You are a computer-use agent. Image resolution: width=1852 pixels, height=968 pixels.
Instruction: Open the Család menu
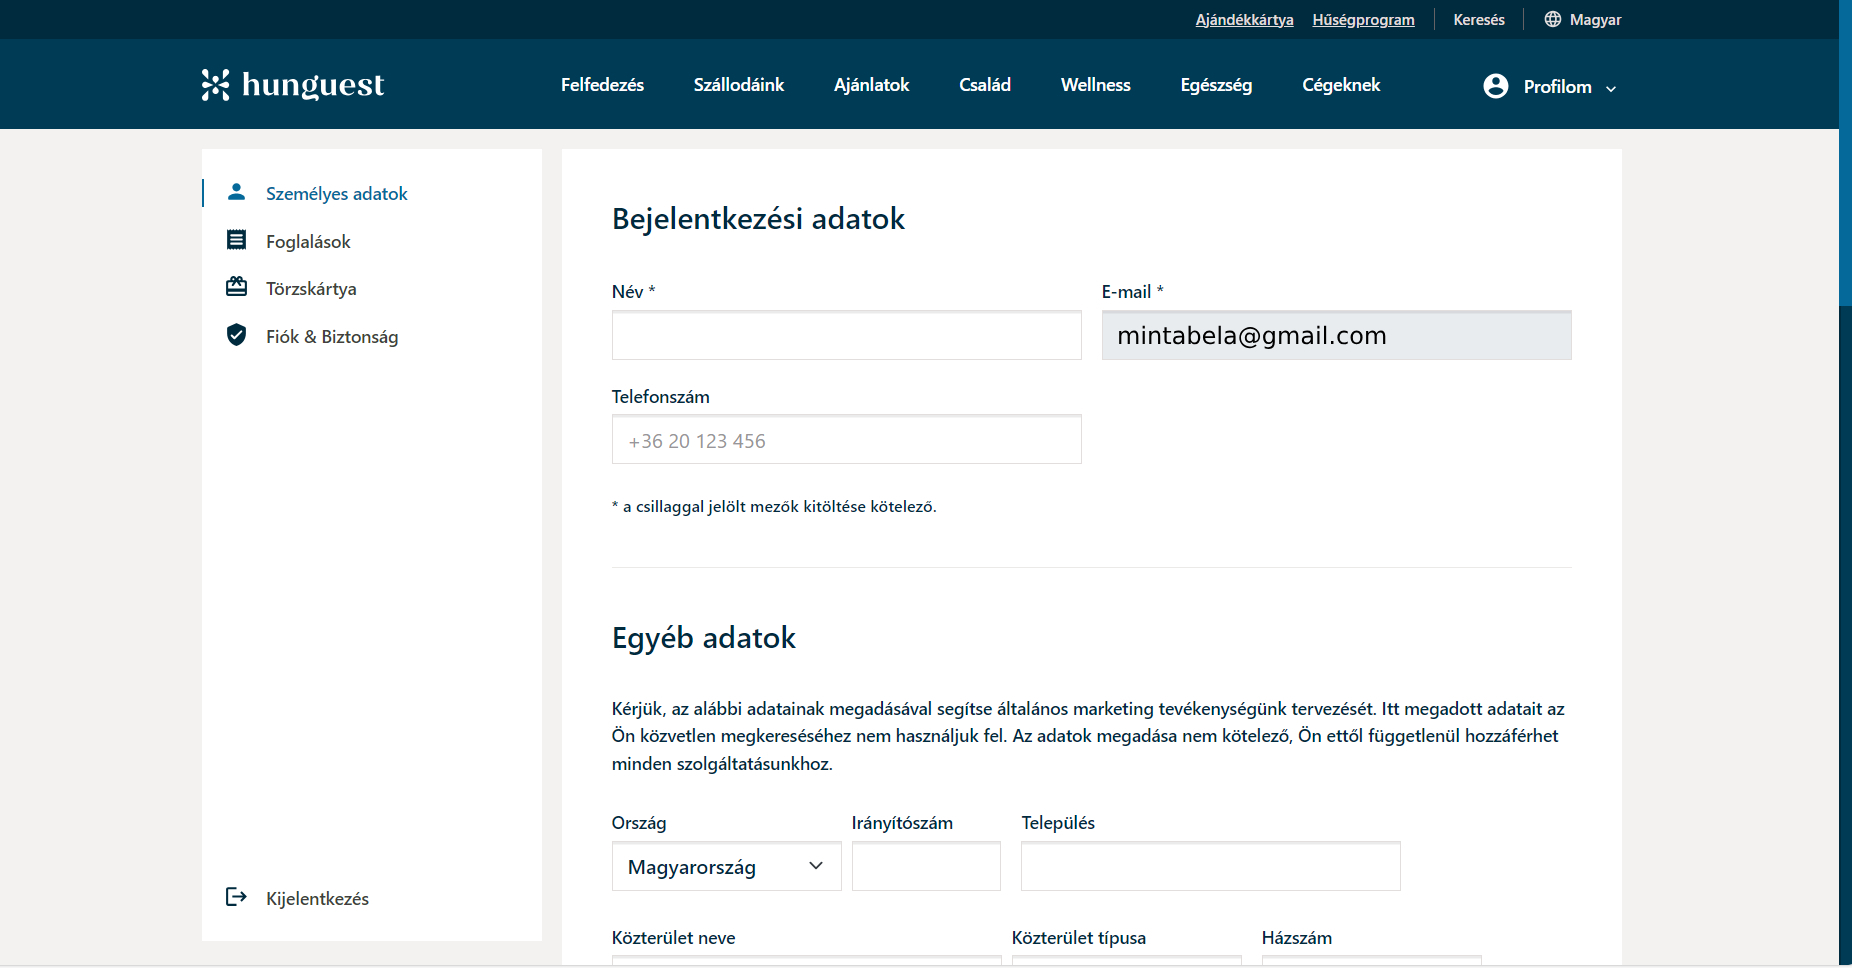(x=985, y=85)
